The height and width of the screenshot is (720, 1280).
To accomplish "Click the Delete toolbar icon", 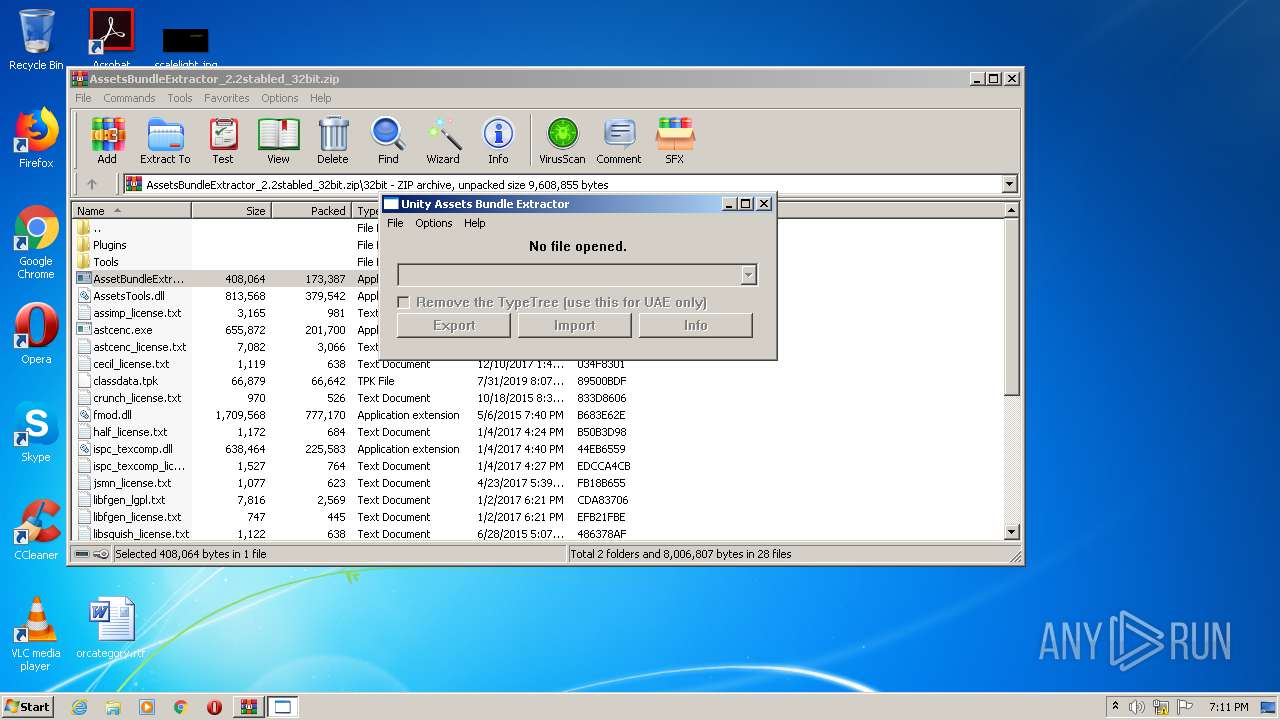I will tap(333, 140).
